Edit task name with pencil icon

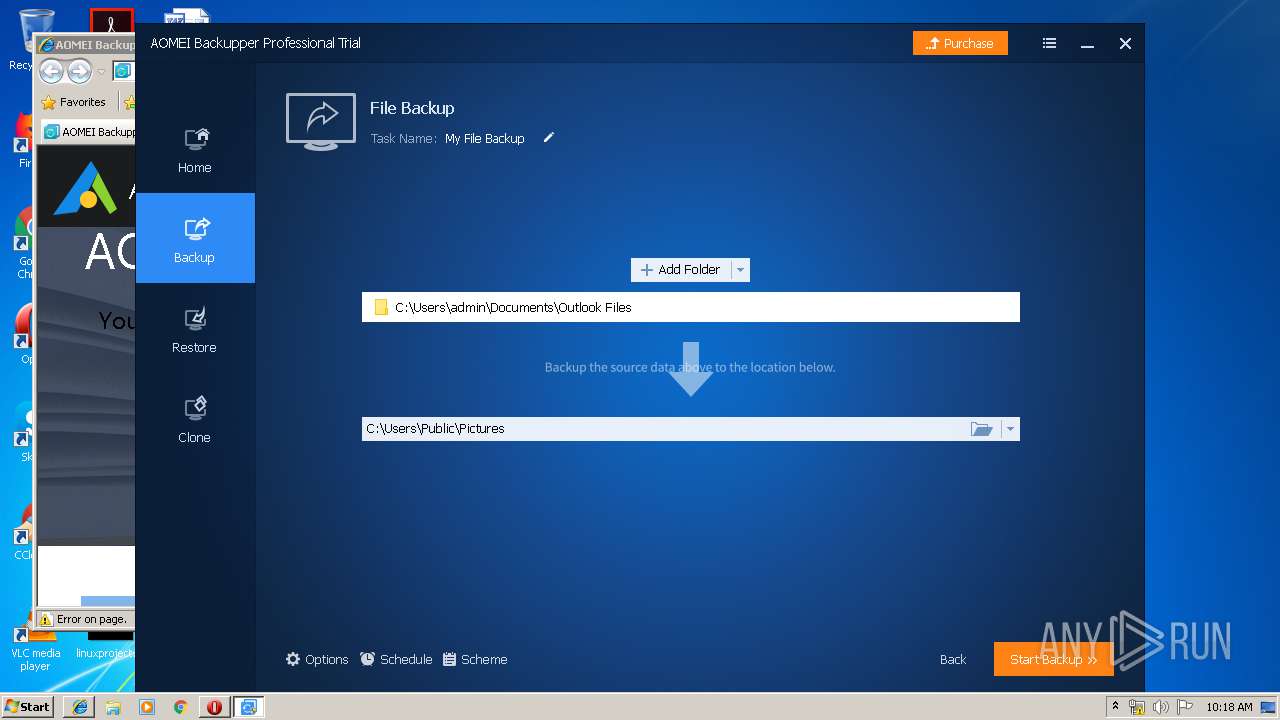pos(548,138)
